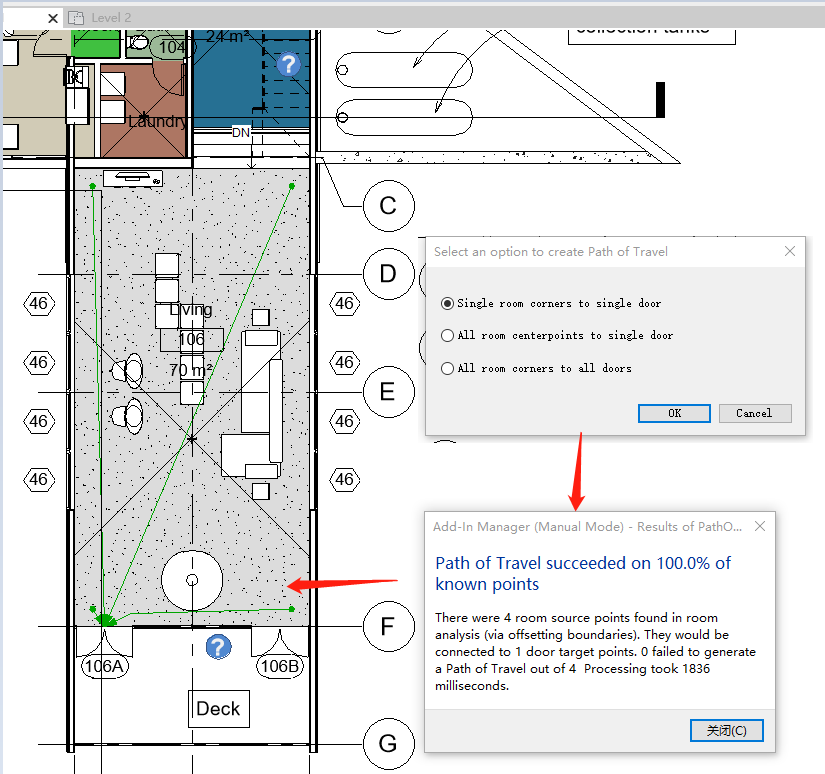Cancel the Path of Travel option dialog

coord(755,413)
